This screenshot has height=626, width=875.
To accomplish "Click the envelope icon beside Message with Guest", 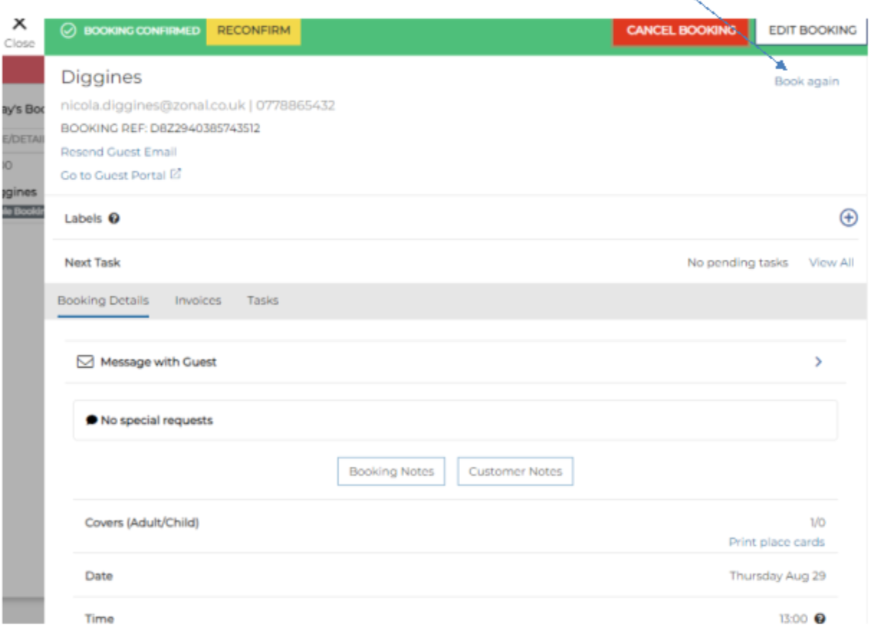I will click(85, 362).
